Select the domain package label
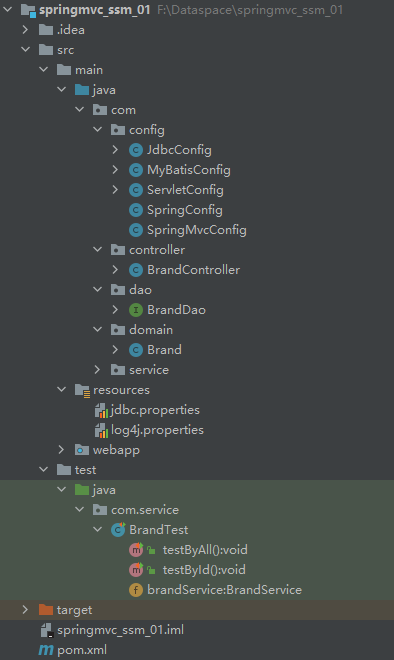This screenshot has width=394, height=660. [151, 330]
